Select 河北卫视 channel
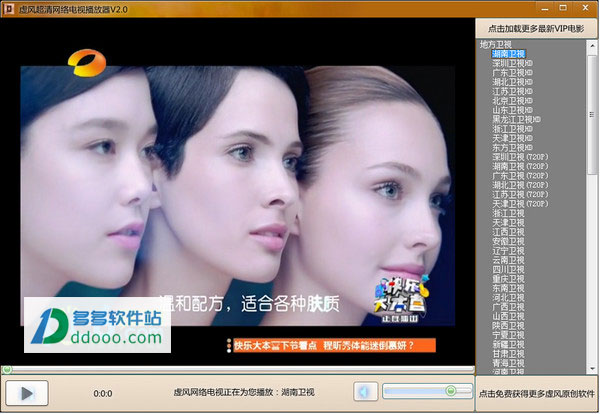600x414 pixels. [509, 298]
